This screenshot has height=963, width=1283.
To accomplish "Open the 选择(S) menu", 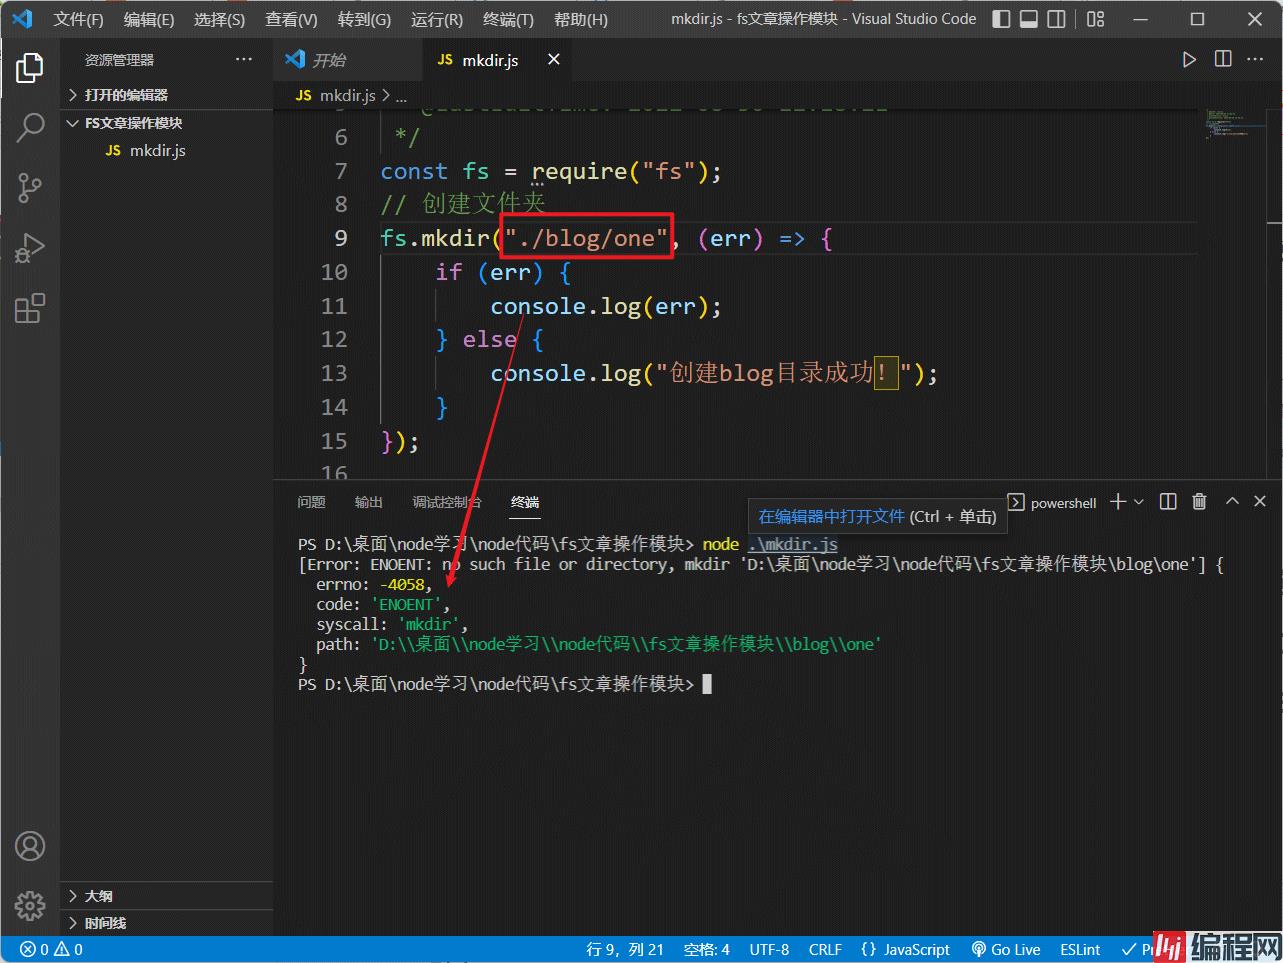I will tap(219, 19).
